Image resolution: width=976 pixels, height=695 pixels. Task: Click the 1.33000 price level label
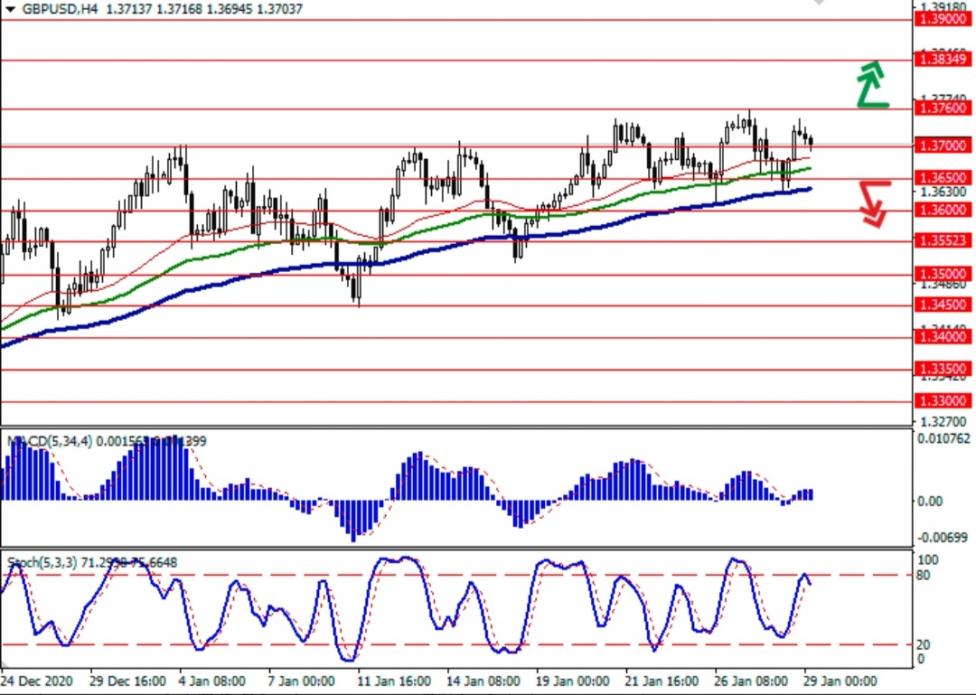[x=943, y=401]
